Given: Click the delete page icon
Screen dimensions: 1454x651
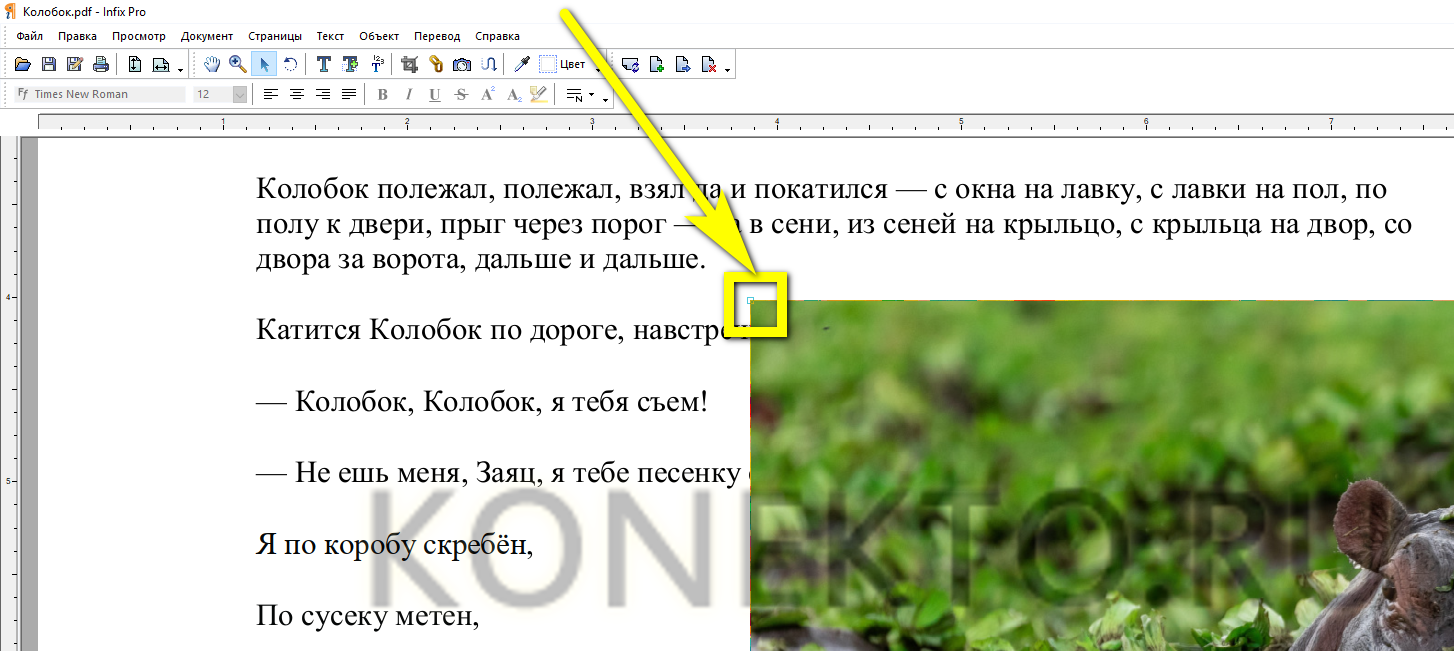Looking at the screenshot, I should point(709,65).
